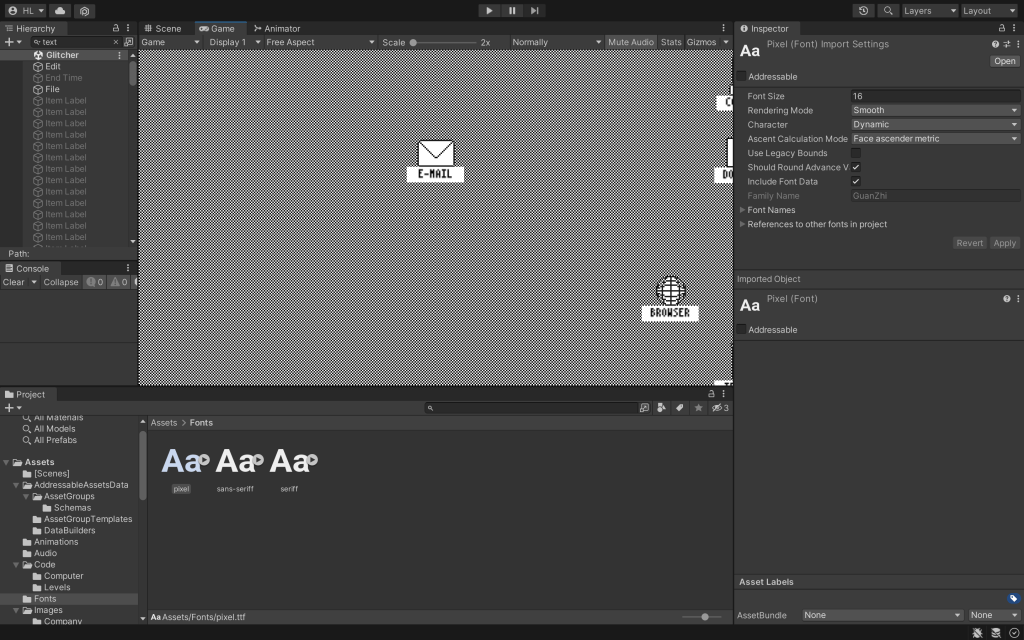
Task: Toggle hidden packages visibility eye icon
Action: pos(718,408)
